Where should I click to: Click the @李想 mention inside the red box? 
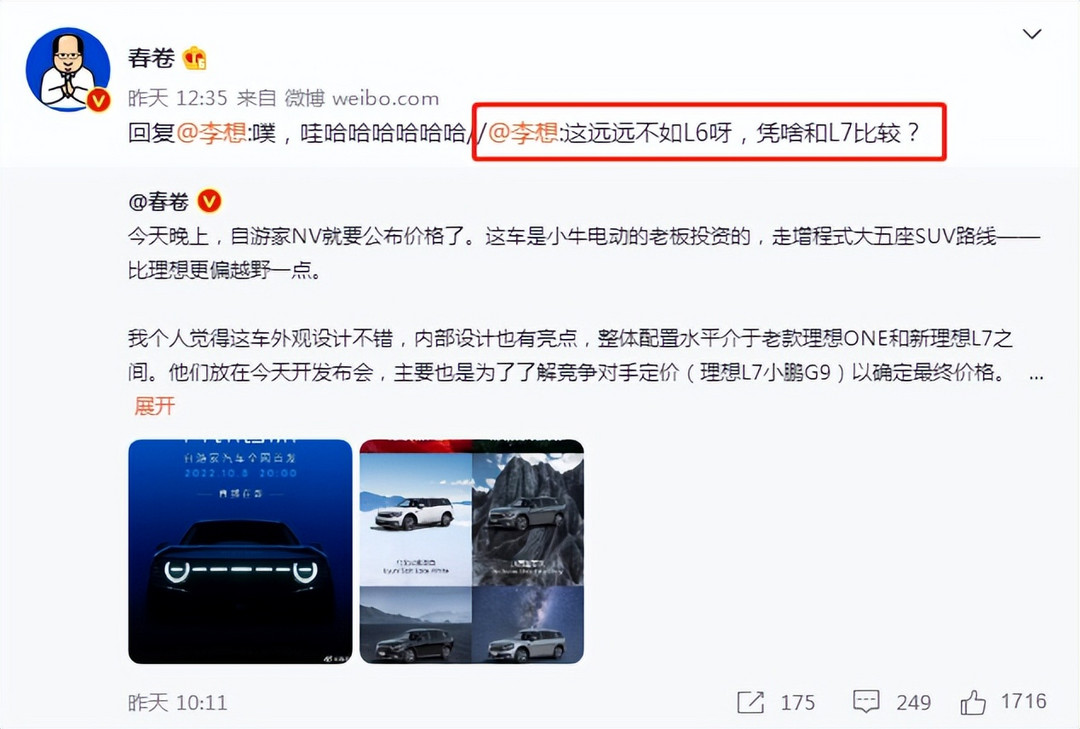[523, 132]
